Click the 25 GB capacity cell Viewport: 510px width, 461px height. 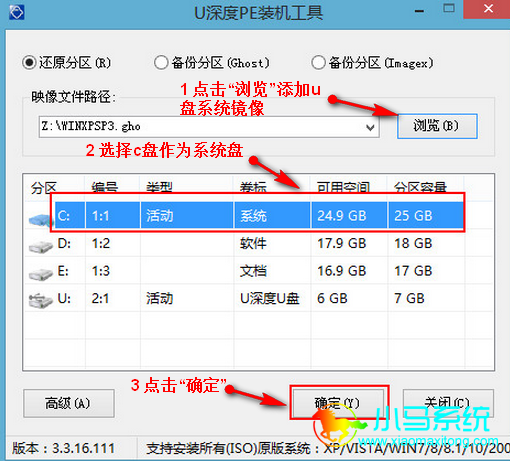pyautogui.click(x=413, y=216)
